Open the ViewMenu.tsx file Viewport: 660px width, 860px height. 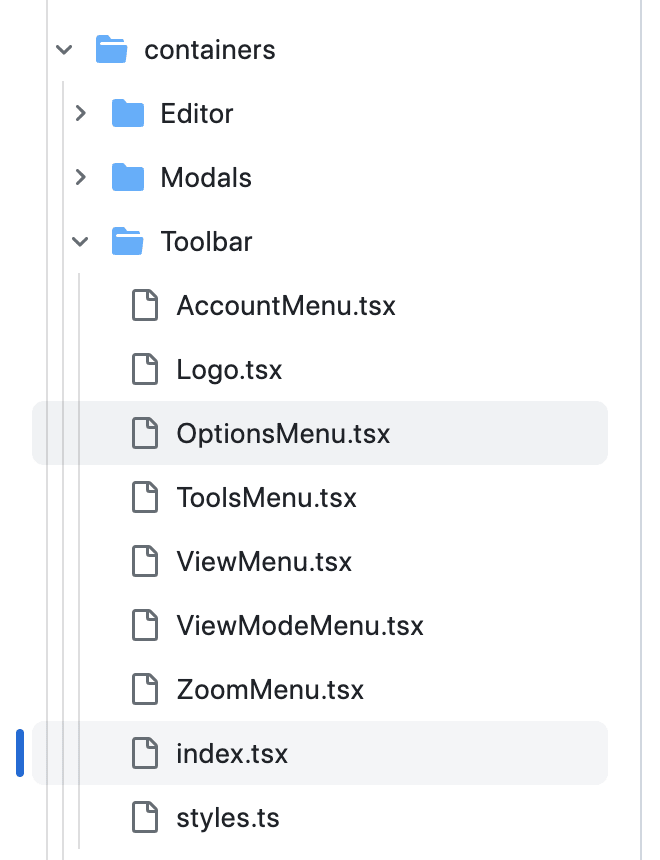click(263, 561)
